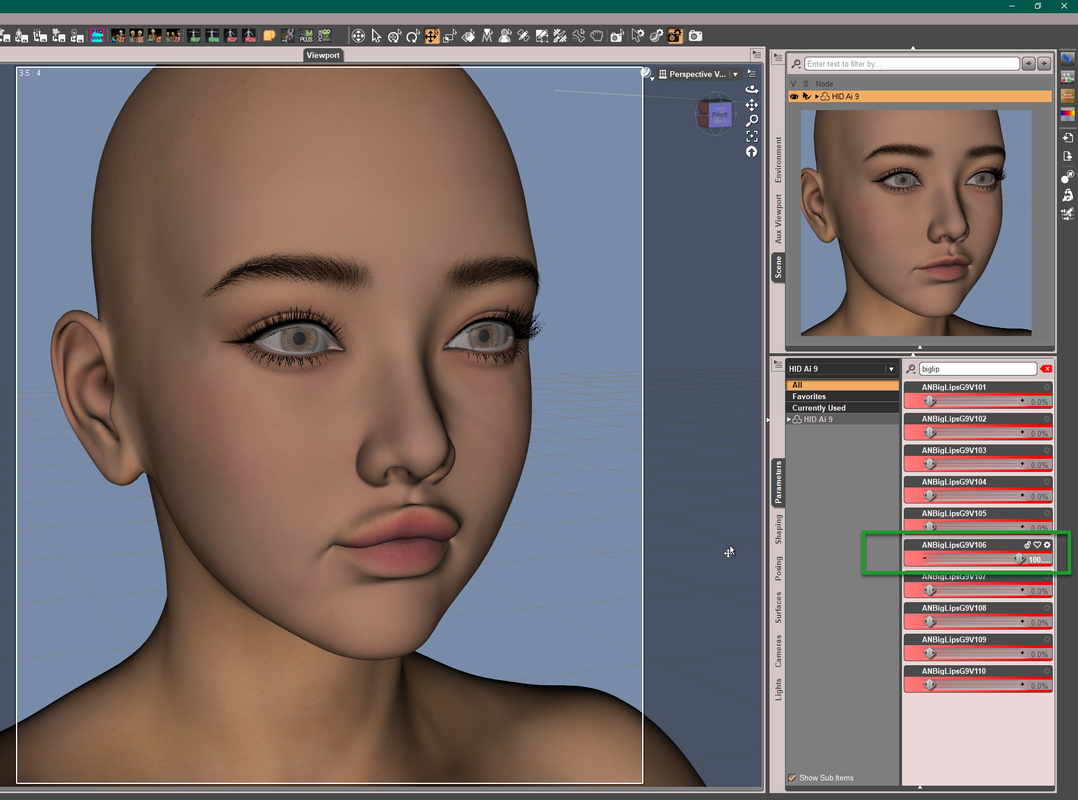Click the search magnifier beside biglip field
The image size is (1078, 800).
click(x=911, y=369)
